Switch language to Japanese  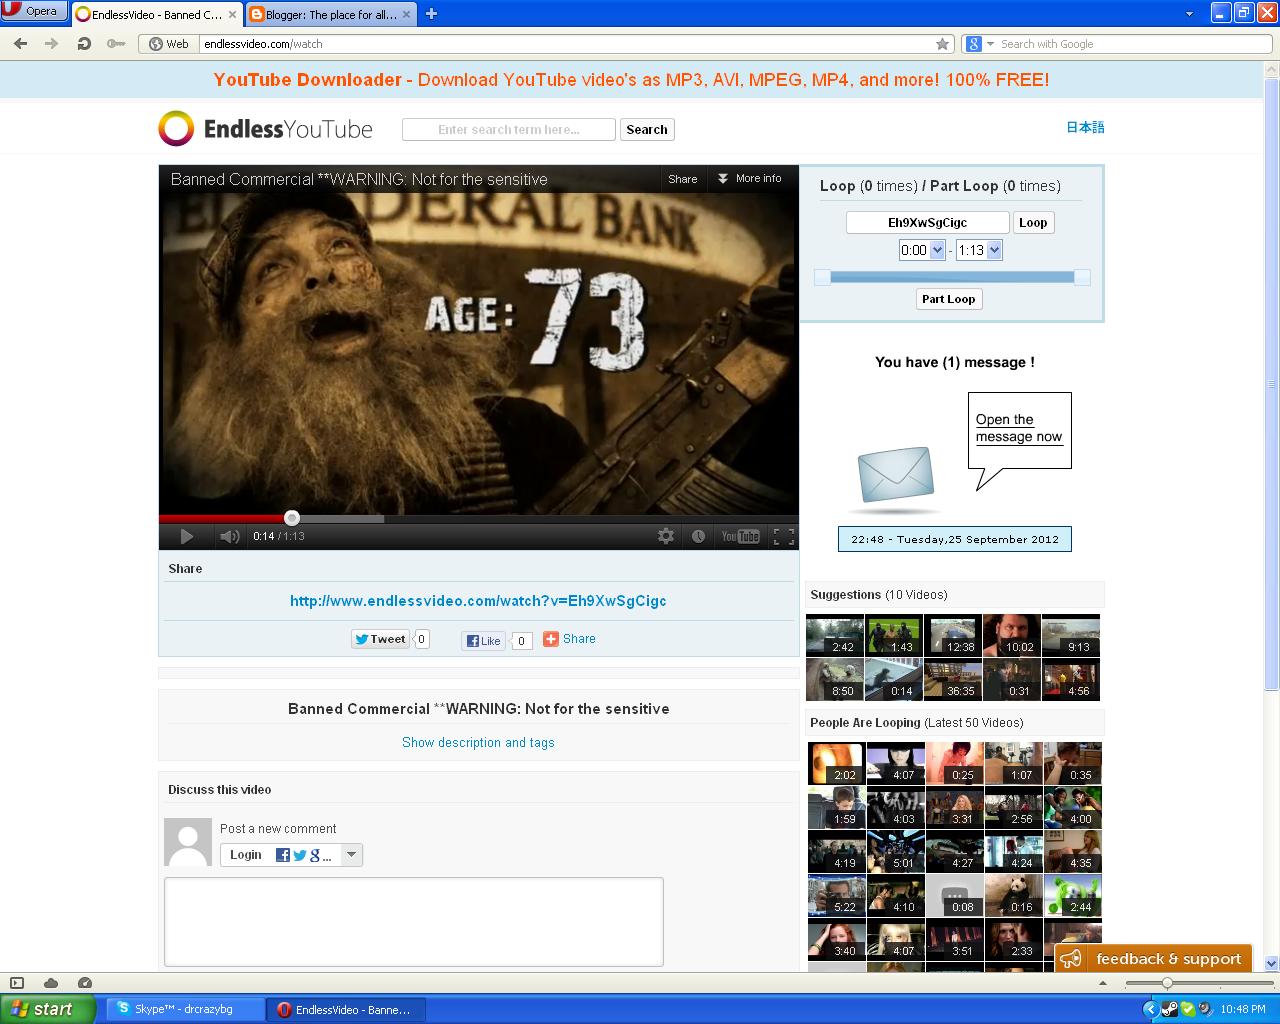pos(1085,127)
